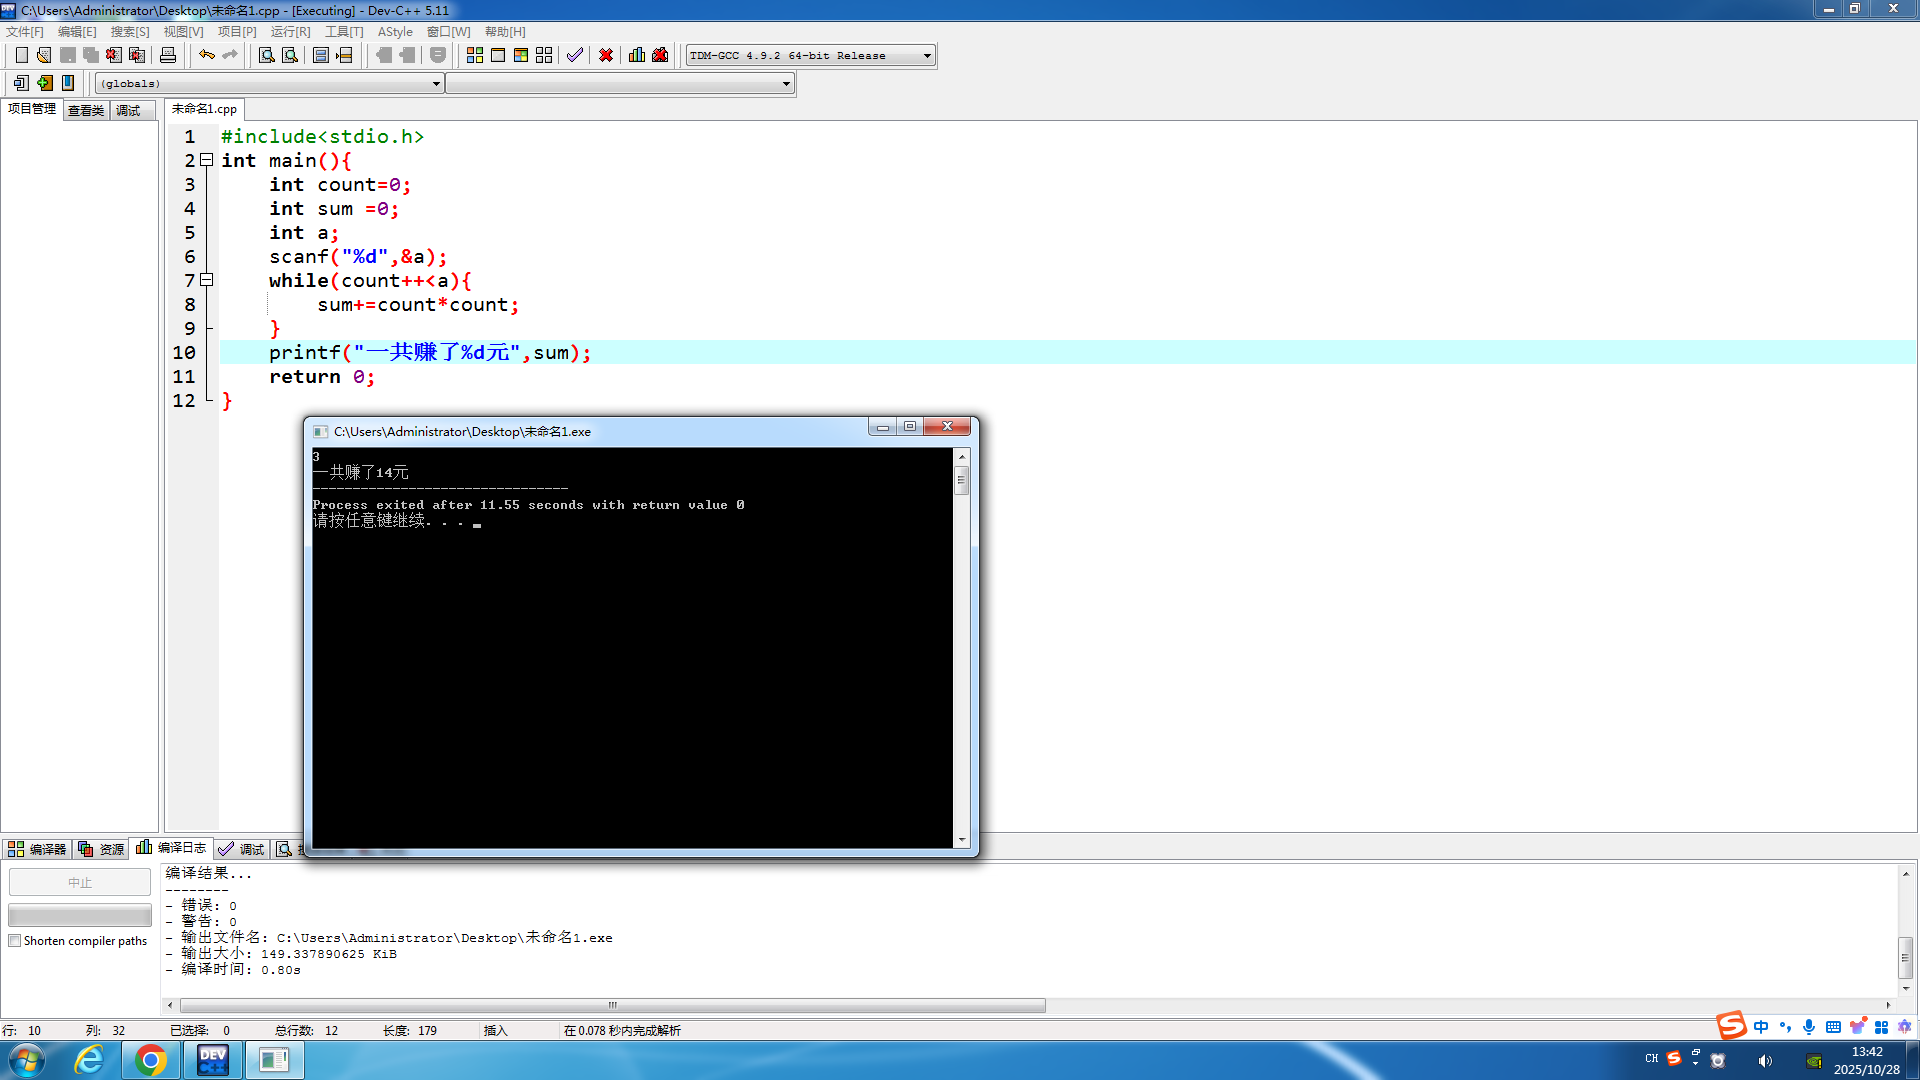Expand the (globals) scope dropdown
The height and width of the screenshot is (1080, 1920).
click(436, 84)
